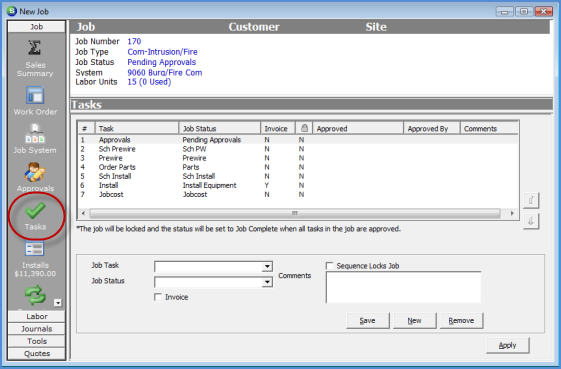Switch to the Labor sidebar tab
This screenshot has width=561, height=369.
coord(36,316)
